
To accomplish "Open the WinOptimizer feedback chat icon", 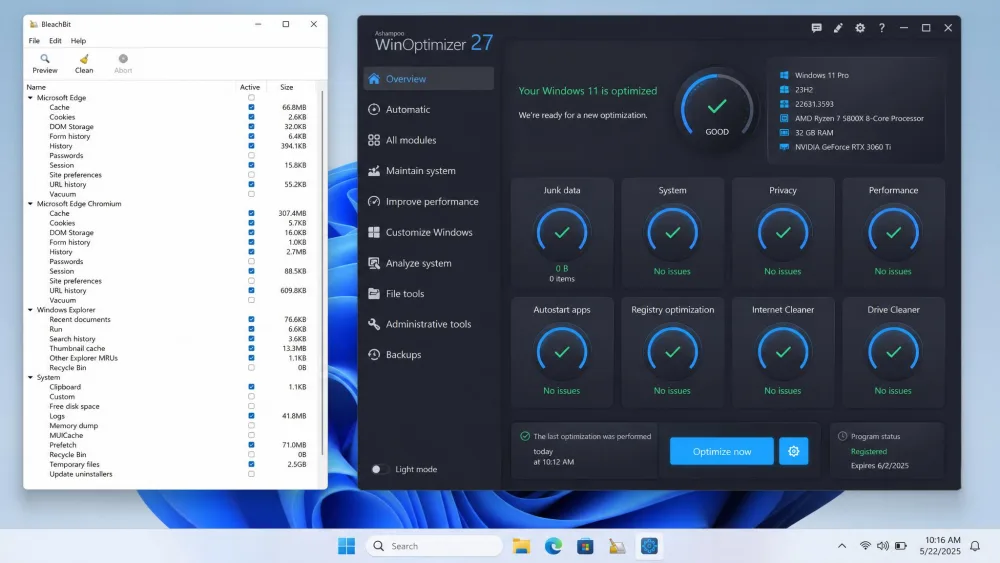I will [x=816, y=28].
